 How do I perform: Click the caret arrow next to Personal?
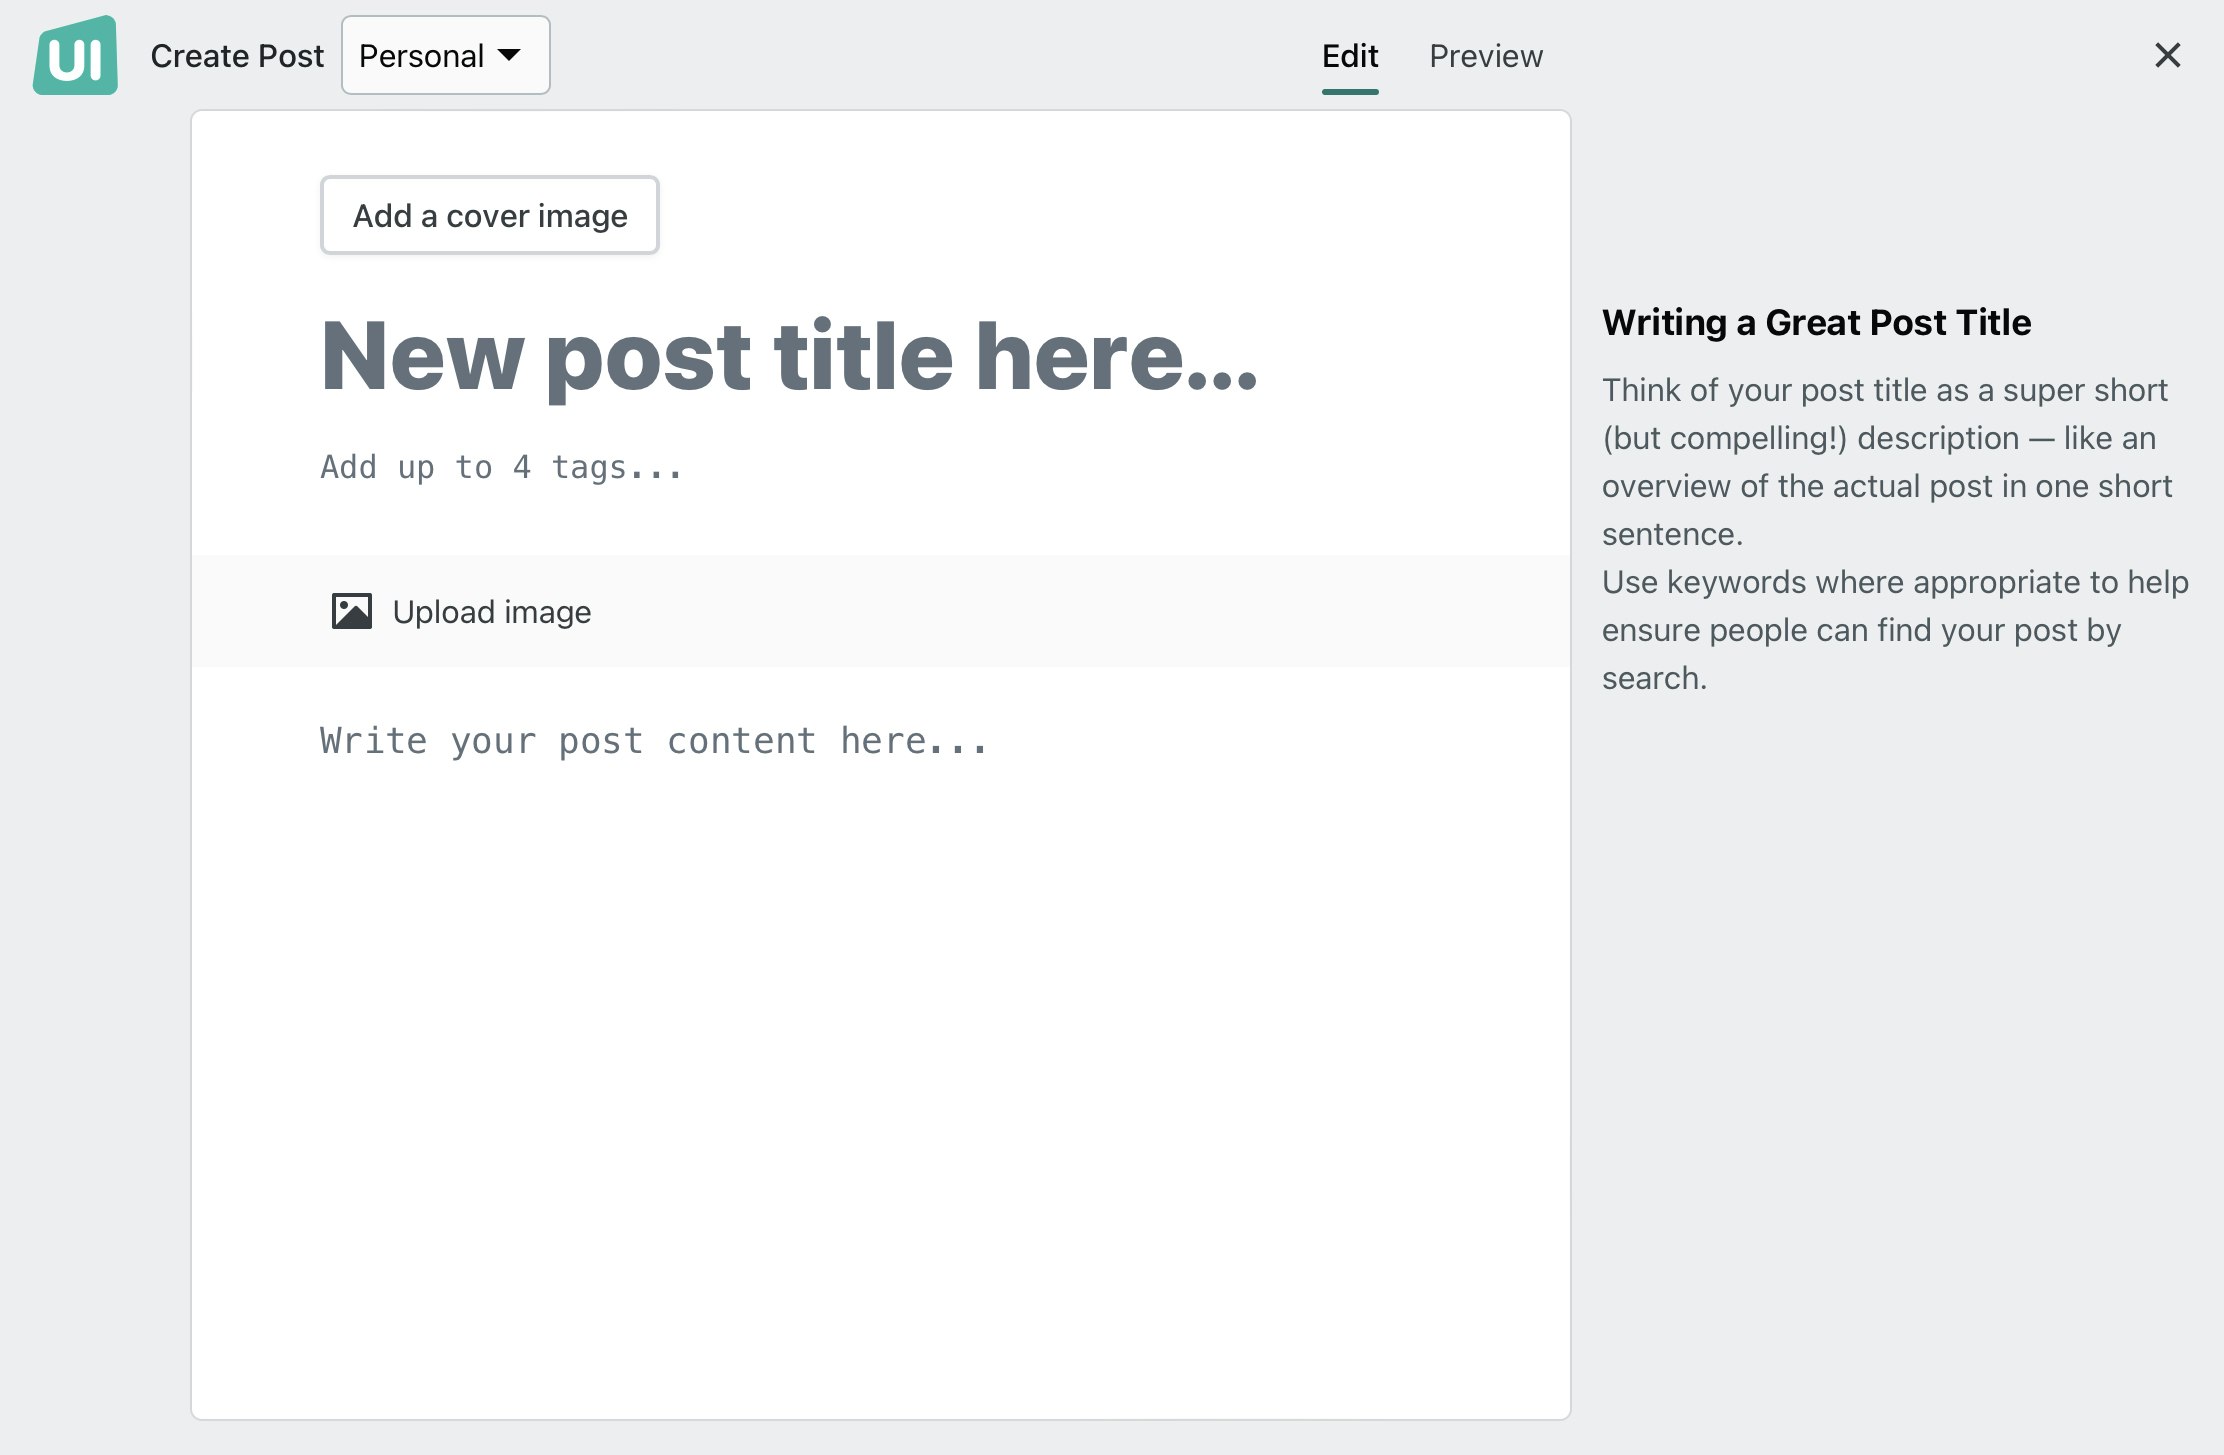tap(510, 55)
